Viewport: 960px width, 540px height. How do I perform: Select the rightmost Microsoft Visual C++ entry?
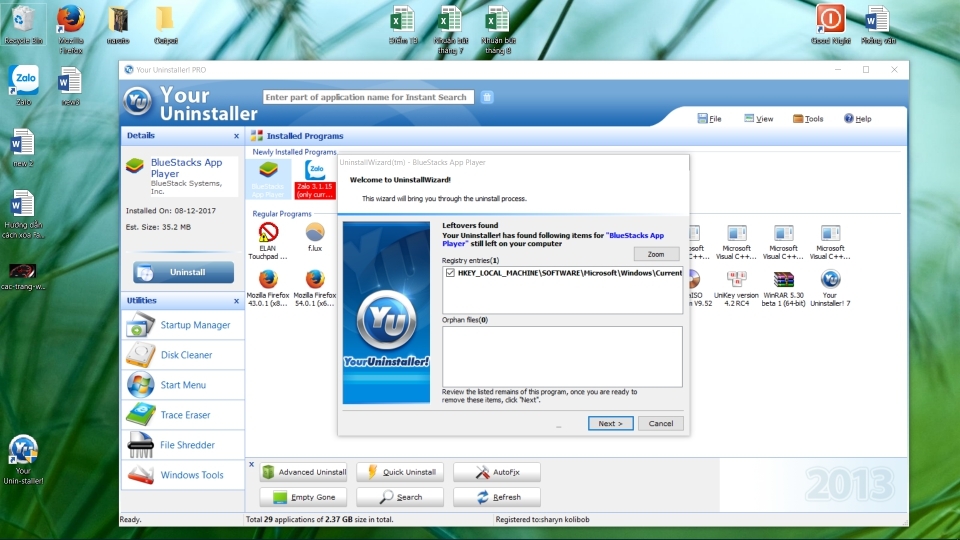pyautogui.click(x=830, y=241)
